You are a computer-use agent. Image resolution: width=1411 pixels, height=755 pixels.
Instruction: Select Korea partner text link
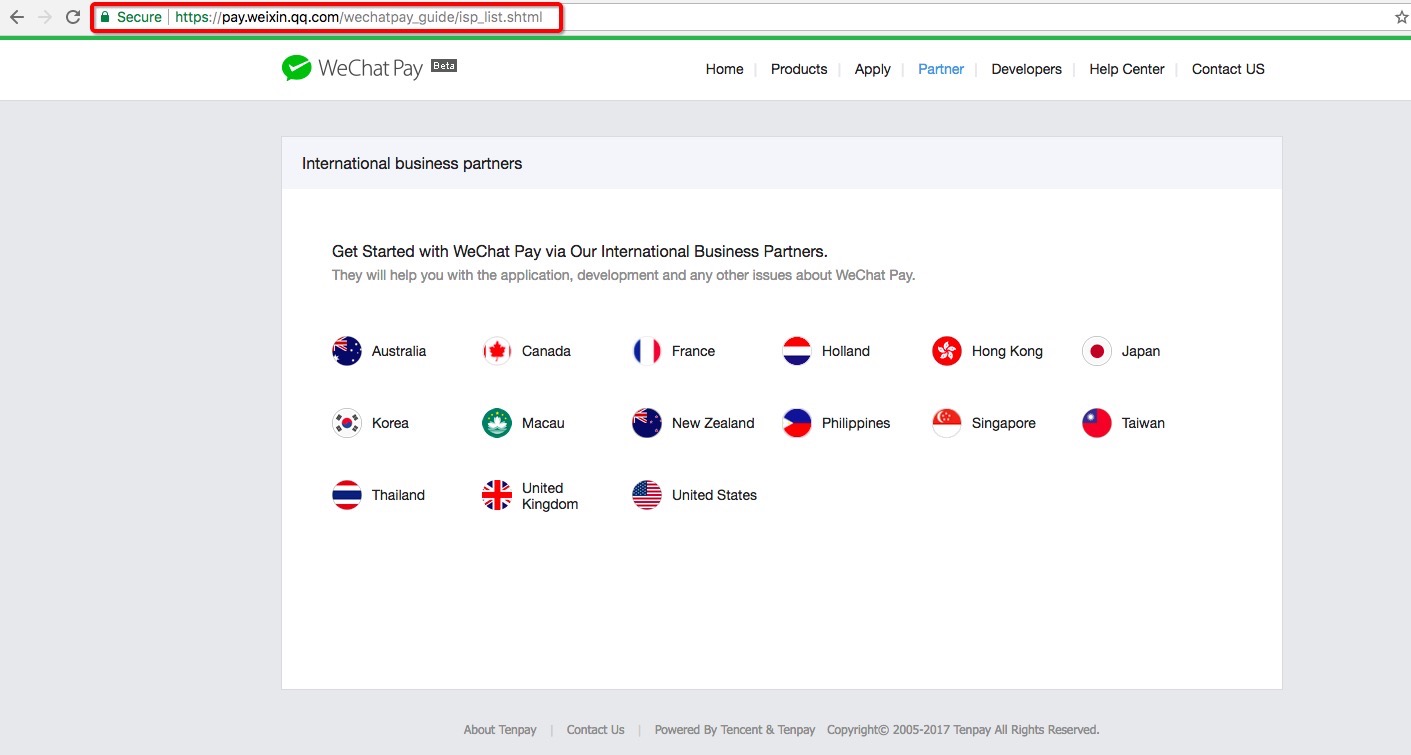tap(390, 423)
